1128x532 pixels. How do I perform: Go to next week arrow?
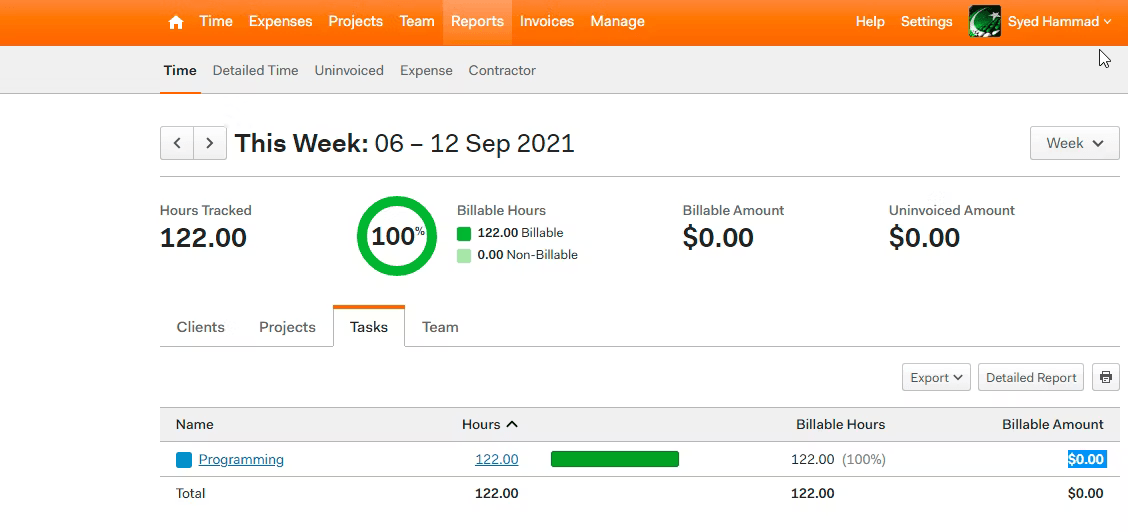tap(210, 143)
